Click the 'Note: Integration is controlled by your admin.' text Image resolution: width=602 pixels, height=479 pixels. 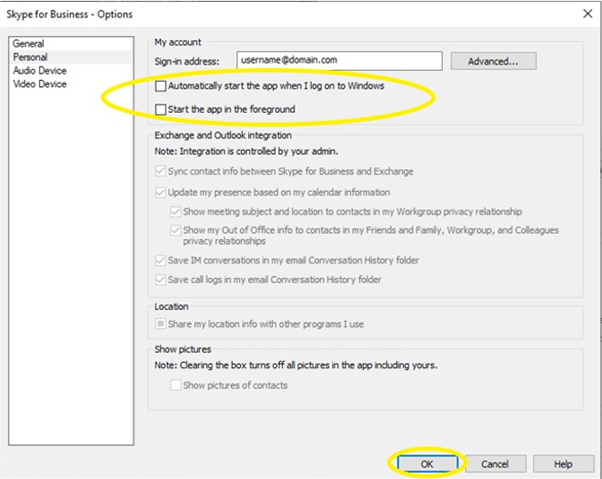tap(246, 152)
